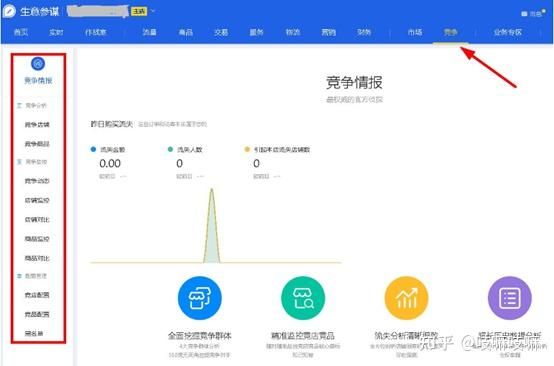This screenshot has height=366, width=554.
Task: Open 商品对比 in the sidebar
Action: [x=37, y=258]
